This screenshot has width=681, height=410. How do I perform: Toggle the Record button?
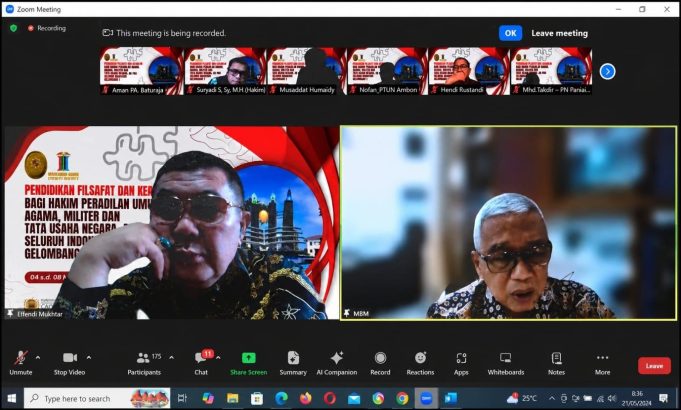coord(380,363)
